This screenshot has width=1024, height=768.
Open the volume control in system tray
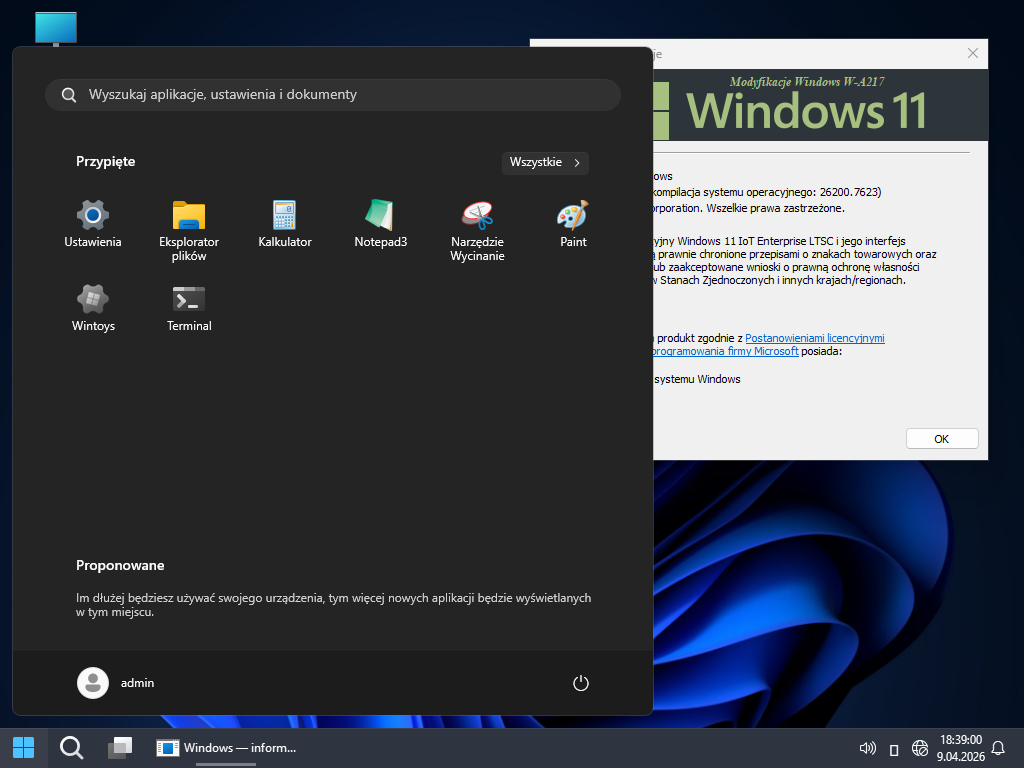[x=867, y=748]
